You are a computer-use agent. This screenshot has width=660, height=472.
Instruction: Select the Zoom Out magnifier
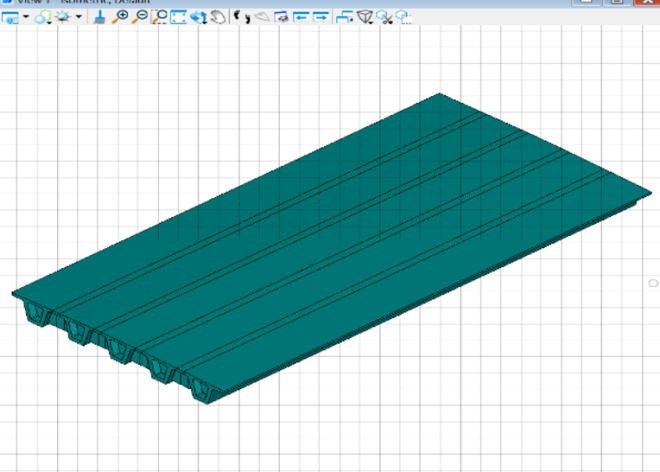coord(139,17)
